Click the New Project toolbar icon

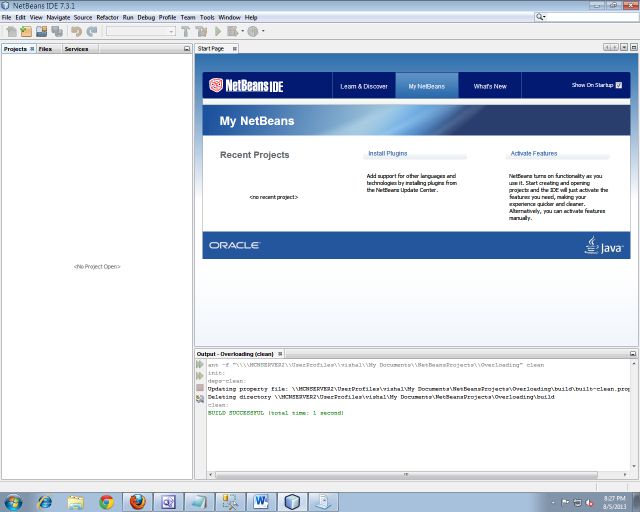pos(27,31)
